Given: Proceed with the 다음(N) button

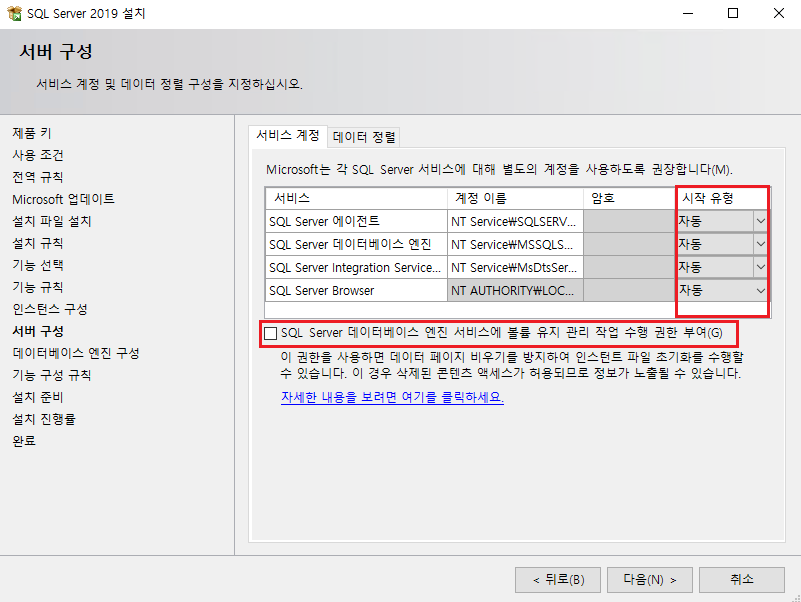Looking at the screenshot, I should tap(650, 580).
